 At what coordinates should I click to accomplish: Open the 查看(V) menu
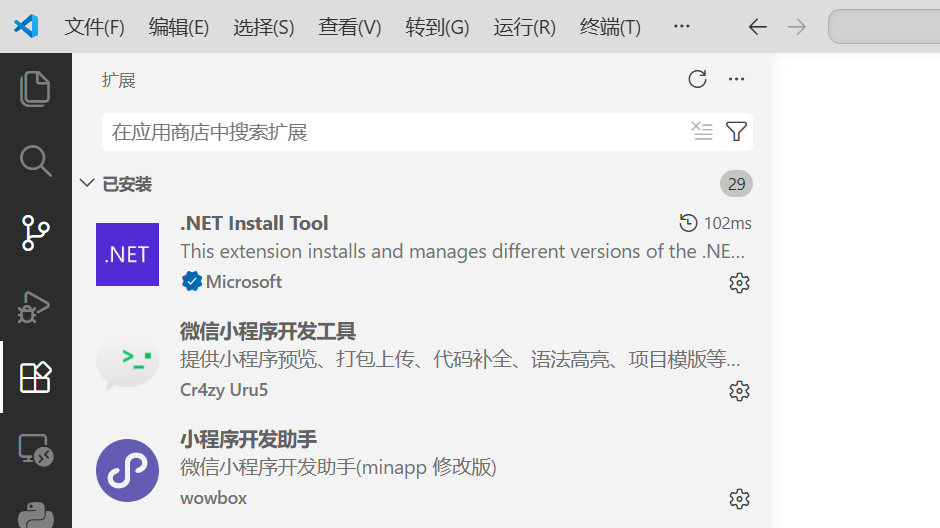pyautogui.click(x=350, y=27)
